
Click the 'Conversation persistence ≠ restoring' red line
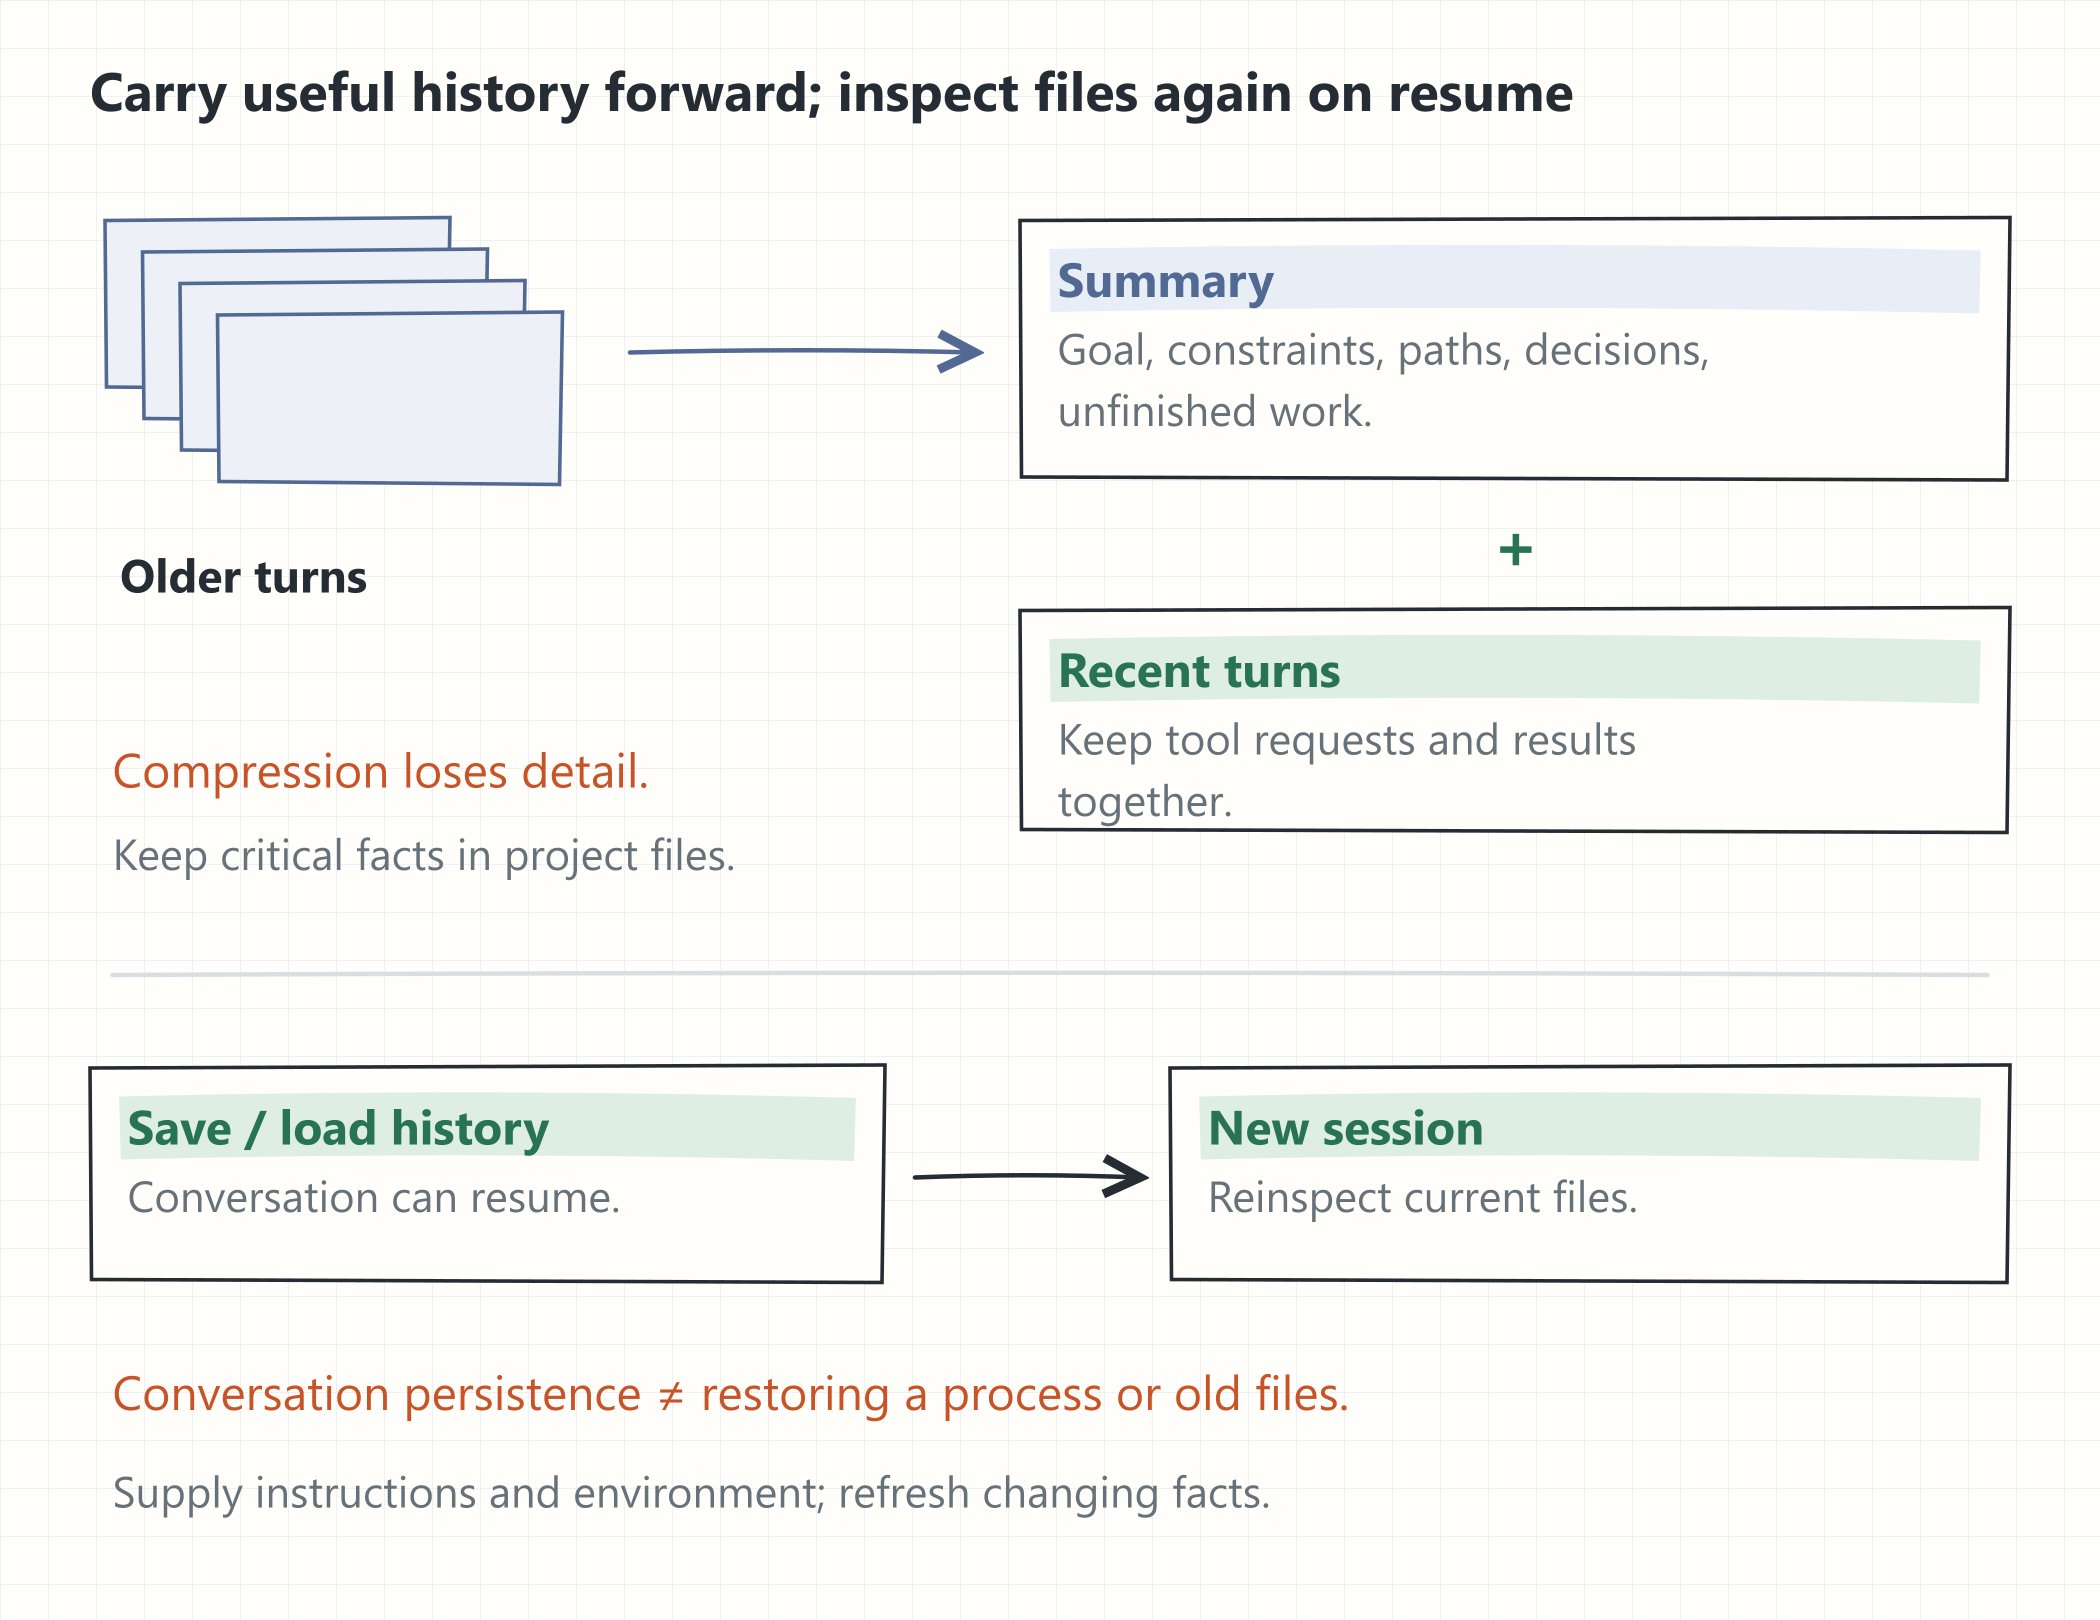tap(731, 1394)
